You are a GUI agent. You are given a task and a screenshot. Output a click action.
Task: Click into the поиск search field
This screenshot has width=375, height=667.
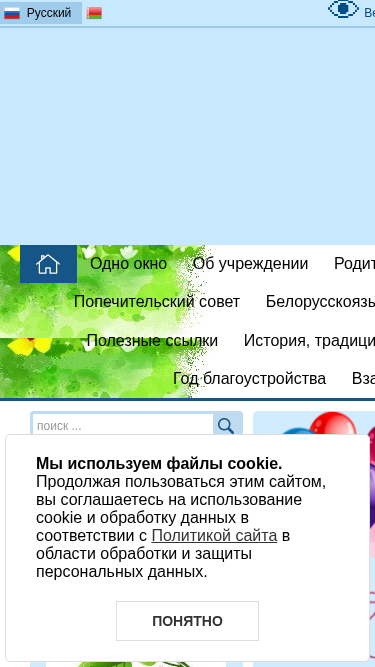click(123, 425)
